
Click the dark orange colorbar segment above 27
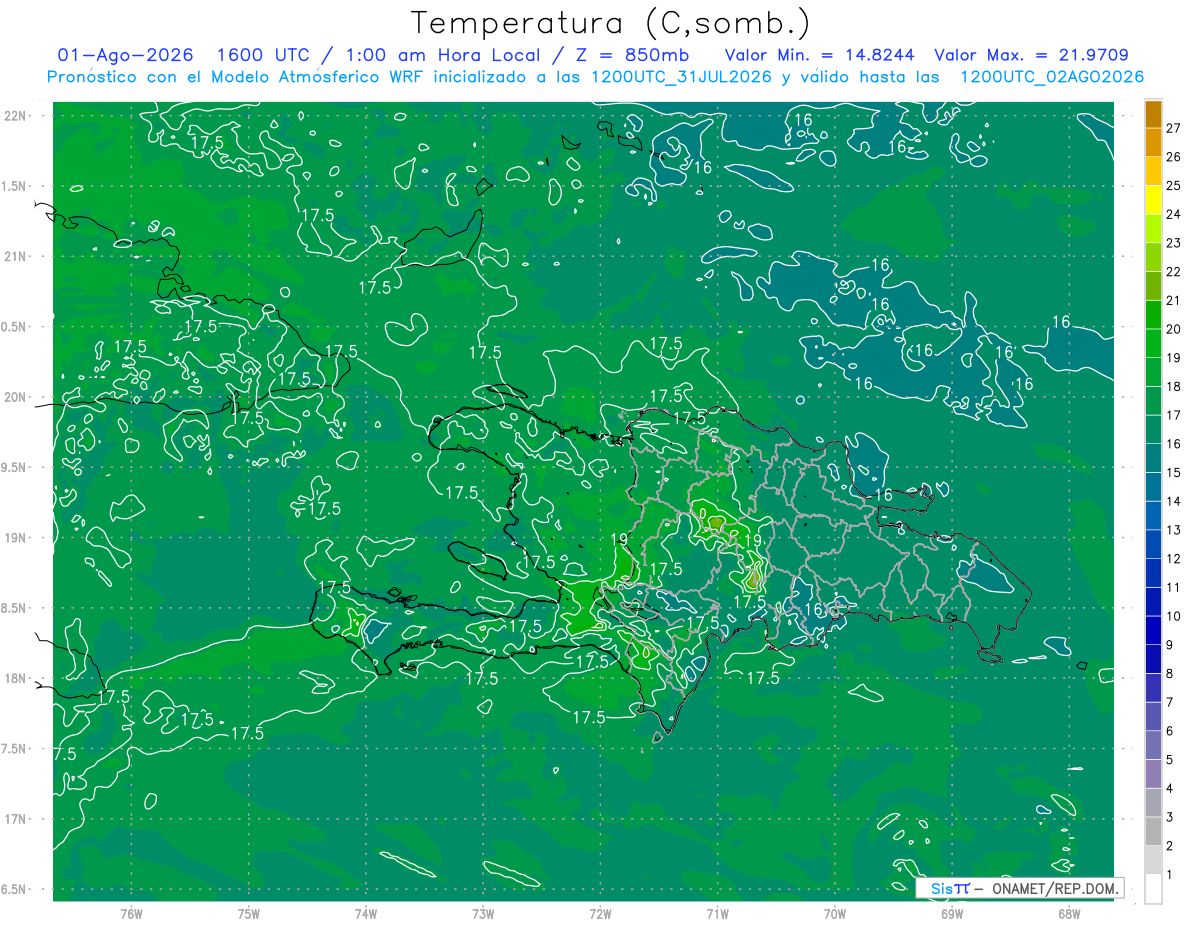point(1153,114)
